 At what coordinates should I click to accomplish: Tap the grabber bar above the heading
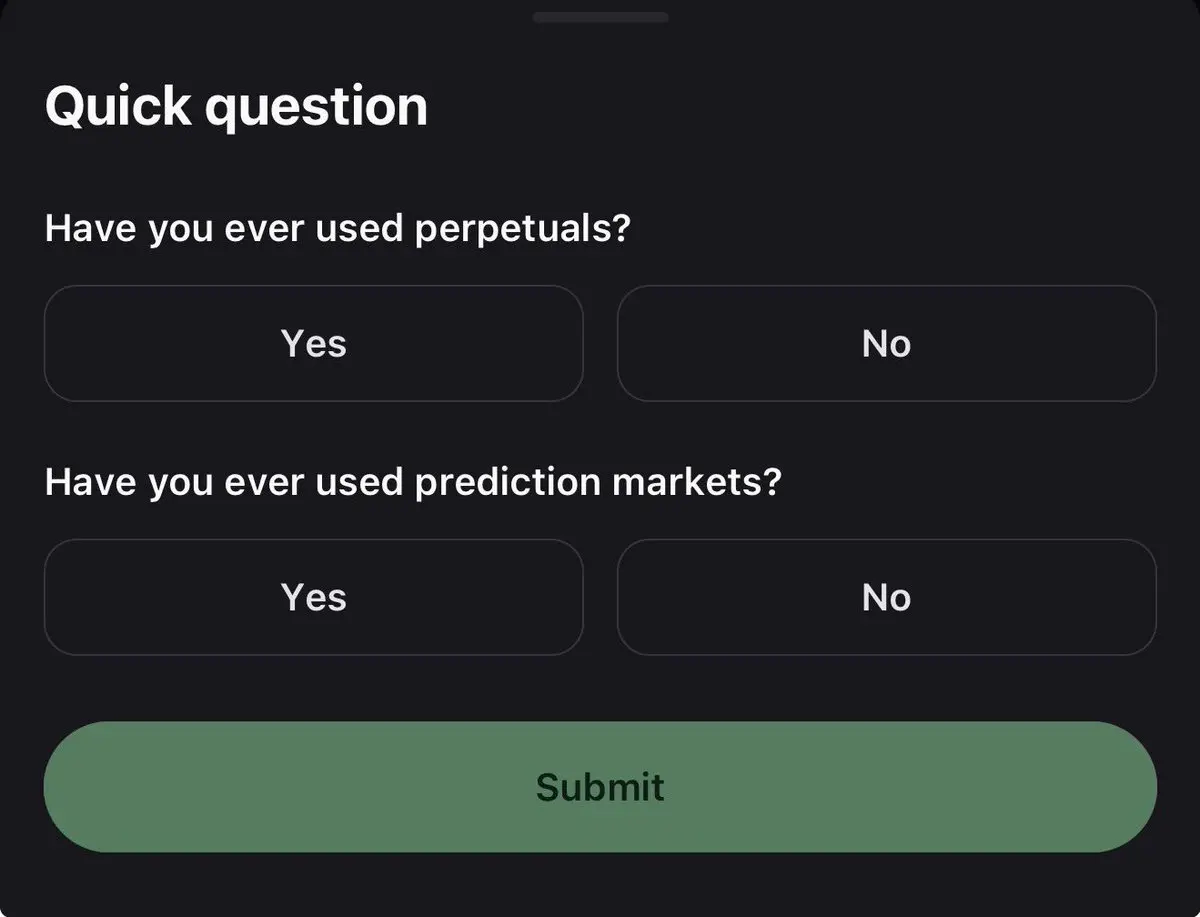[x=600, y=17]
